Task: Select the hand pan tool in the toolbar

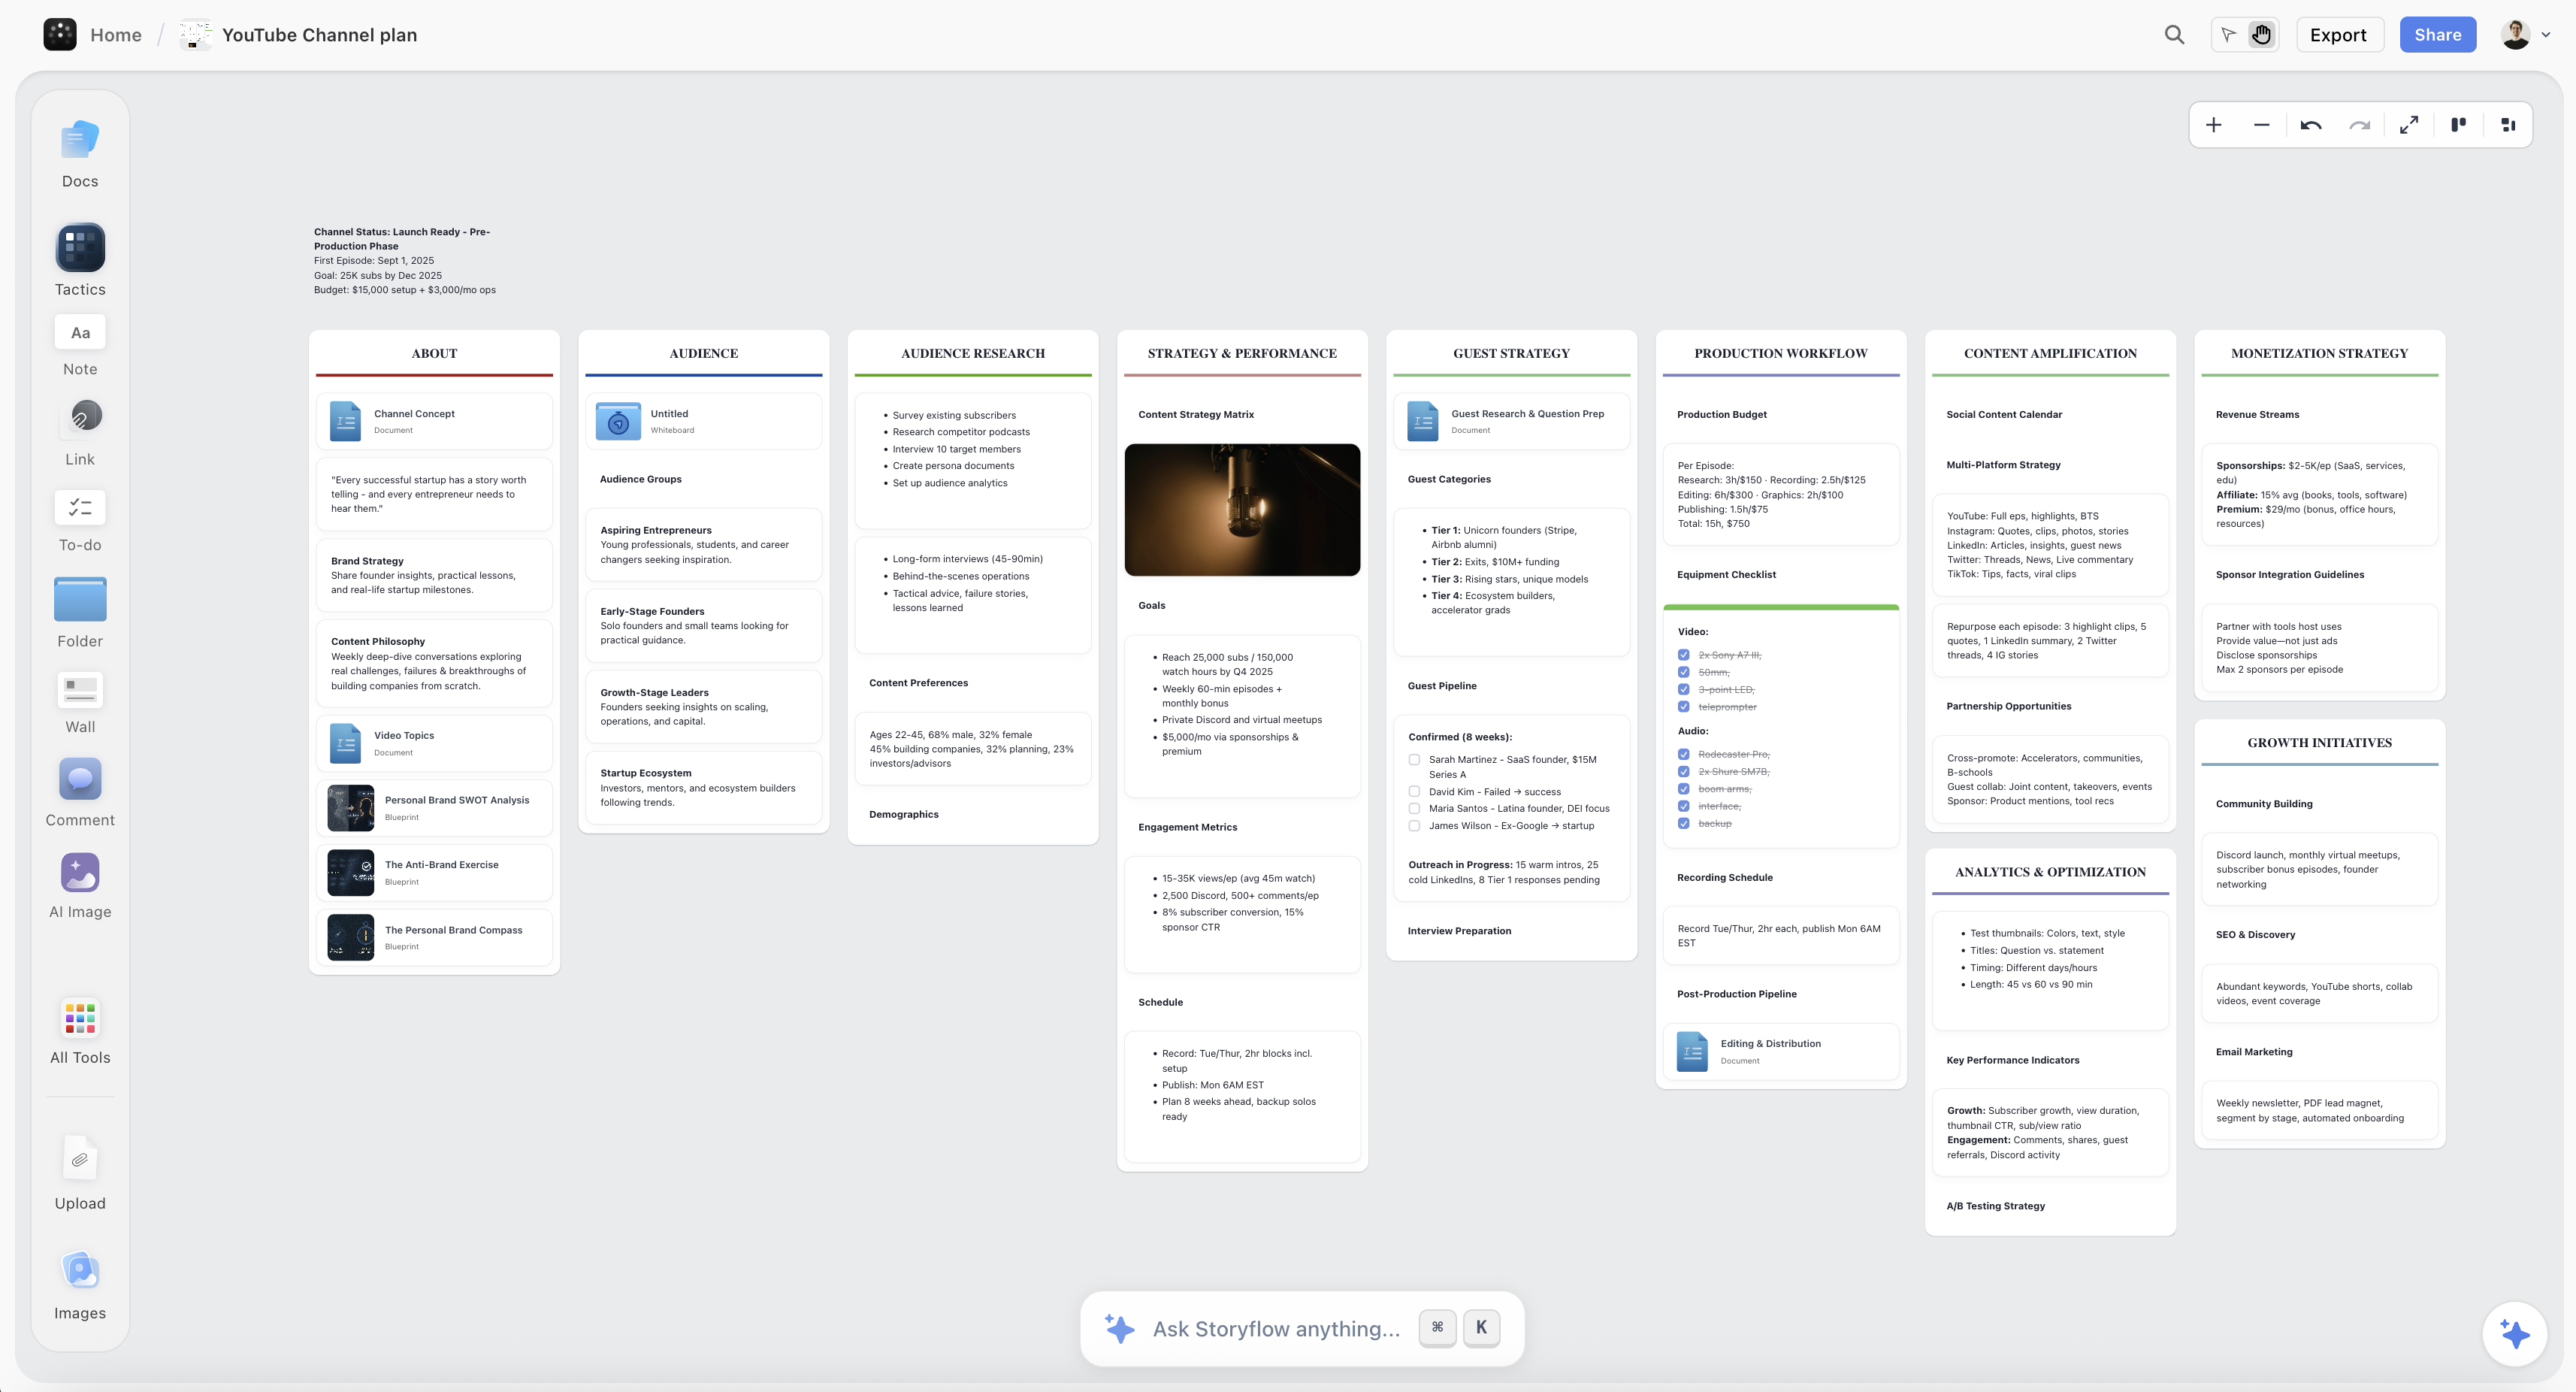Action: (2261, 34)
